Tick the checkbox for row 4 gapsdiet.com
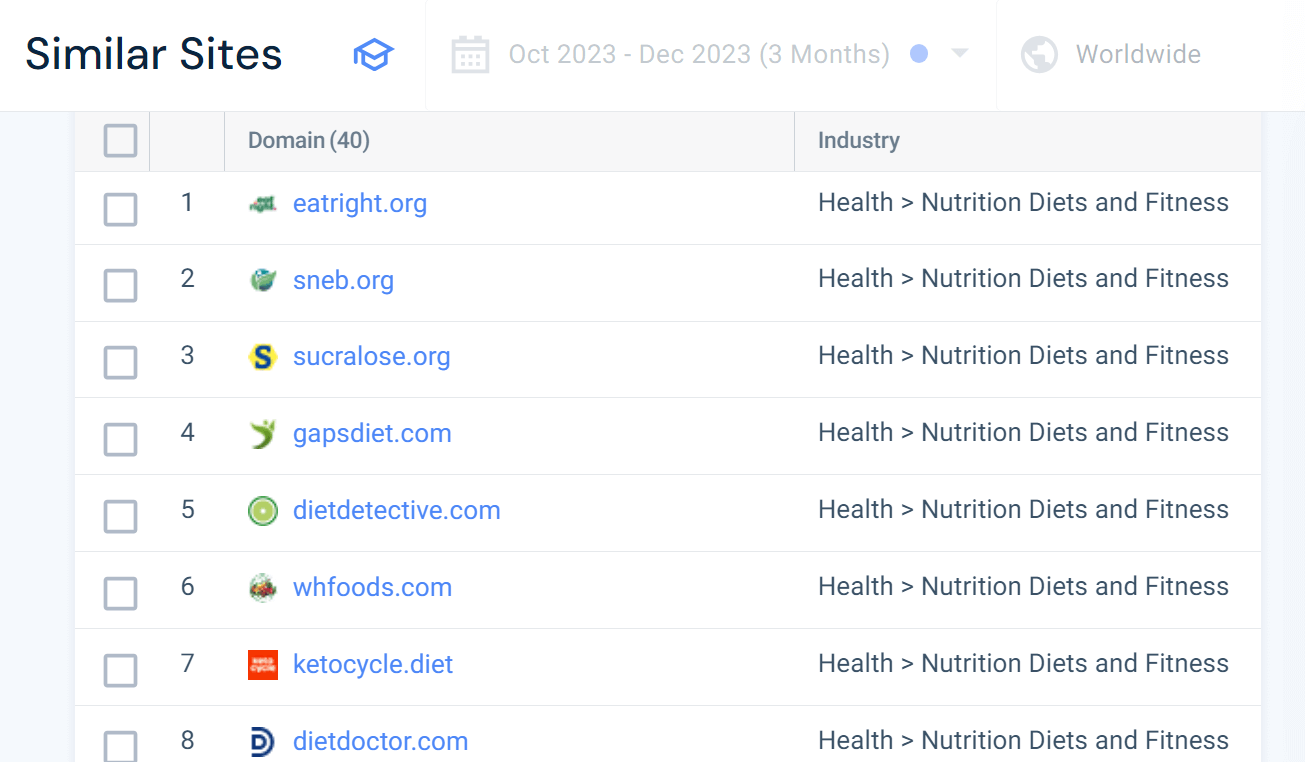 [120, 440]
